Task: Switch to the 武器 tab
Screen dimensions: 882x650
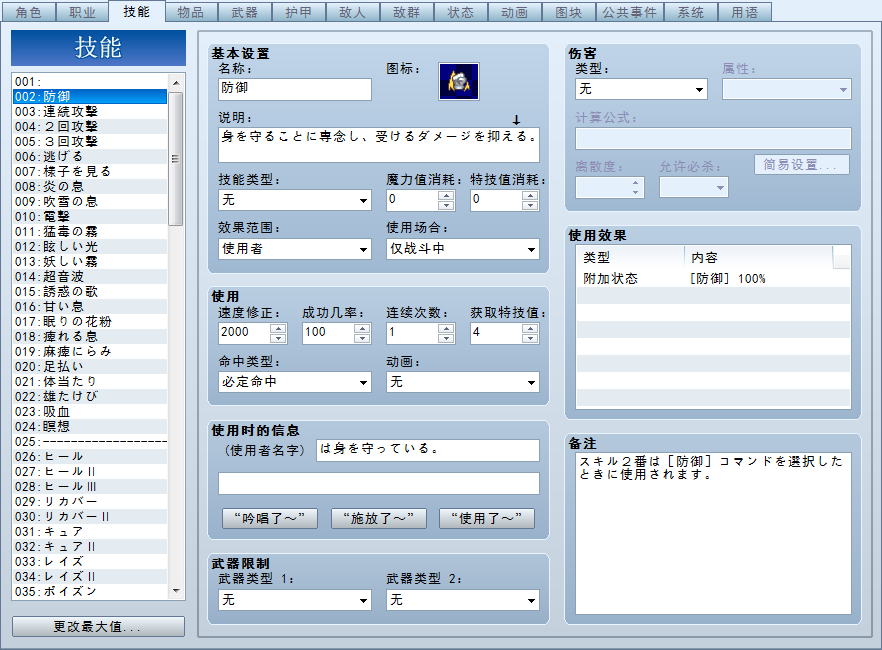Action: [244, 12]
